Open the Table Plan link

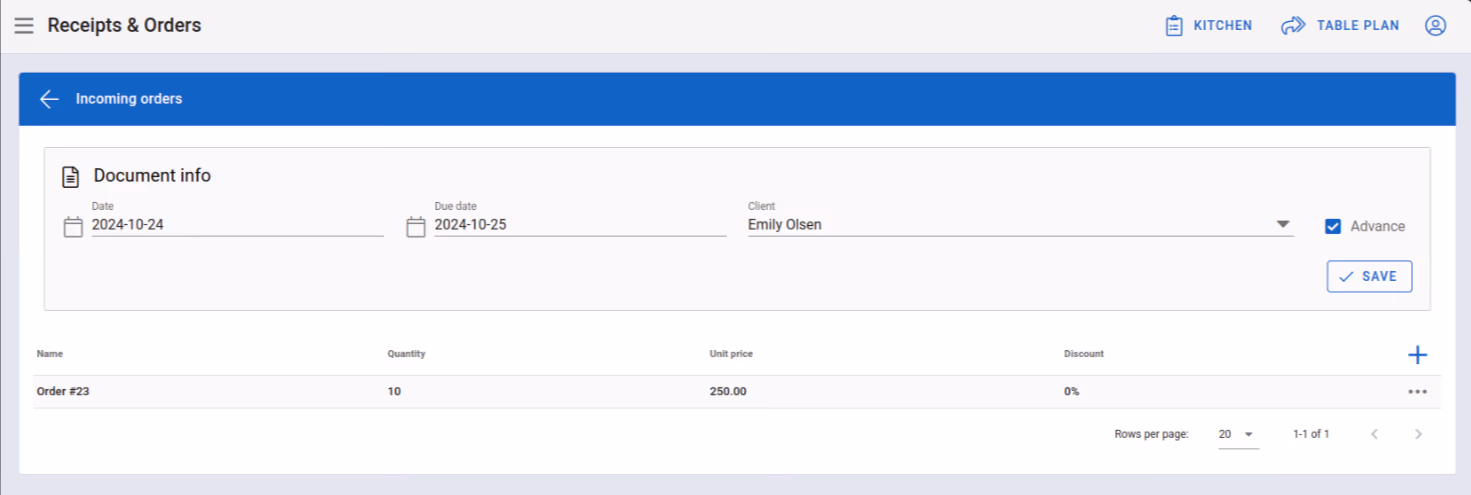[1340, 26]
